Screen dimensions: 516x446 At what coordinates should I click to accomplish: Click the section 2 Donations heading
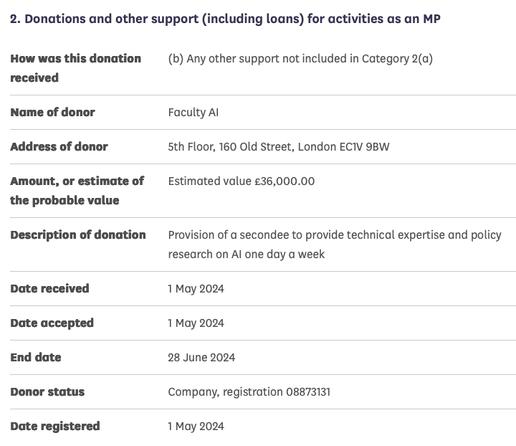[225, 19]
